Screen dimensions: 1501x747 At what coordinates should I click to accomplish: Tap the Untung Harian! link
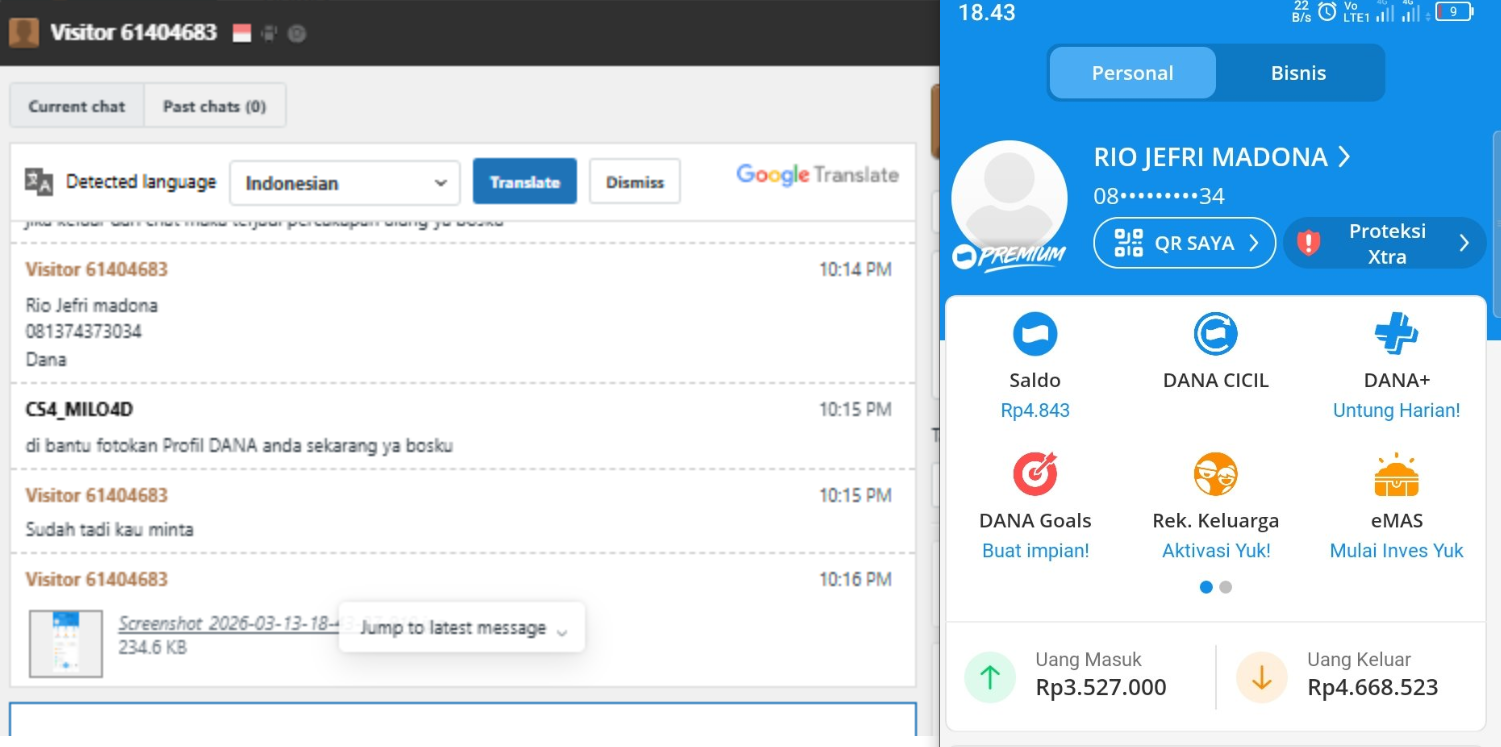click(x=1396, y=410)
